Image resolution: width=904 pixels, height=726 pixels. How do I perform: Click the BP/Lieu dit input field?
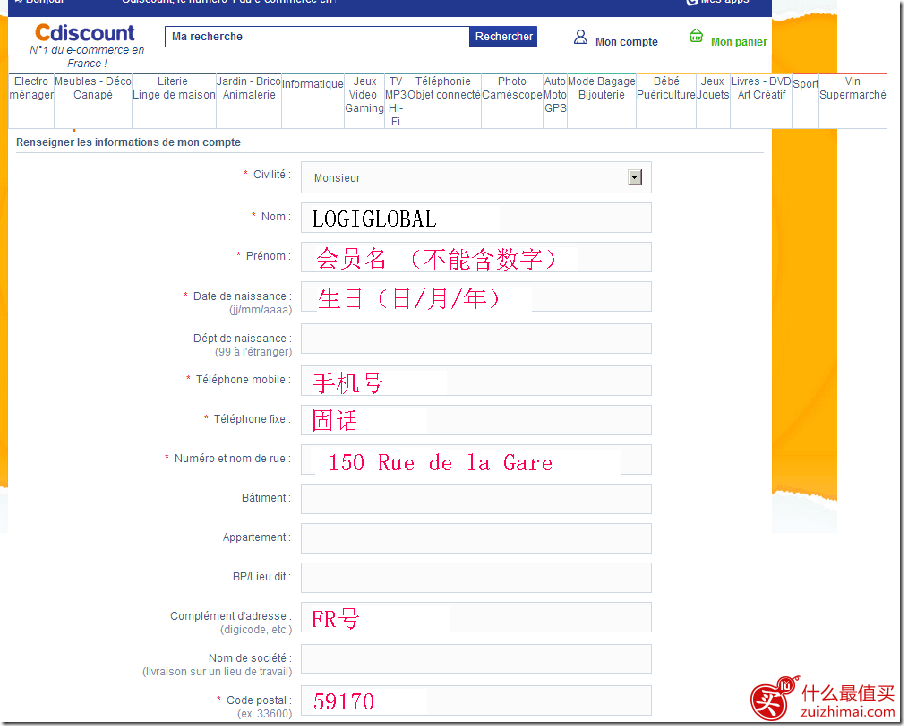click(476, 578)
